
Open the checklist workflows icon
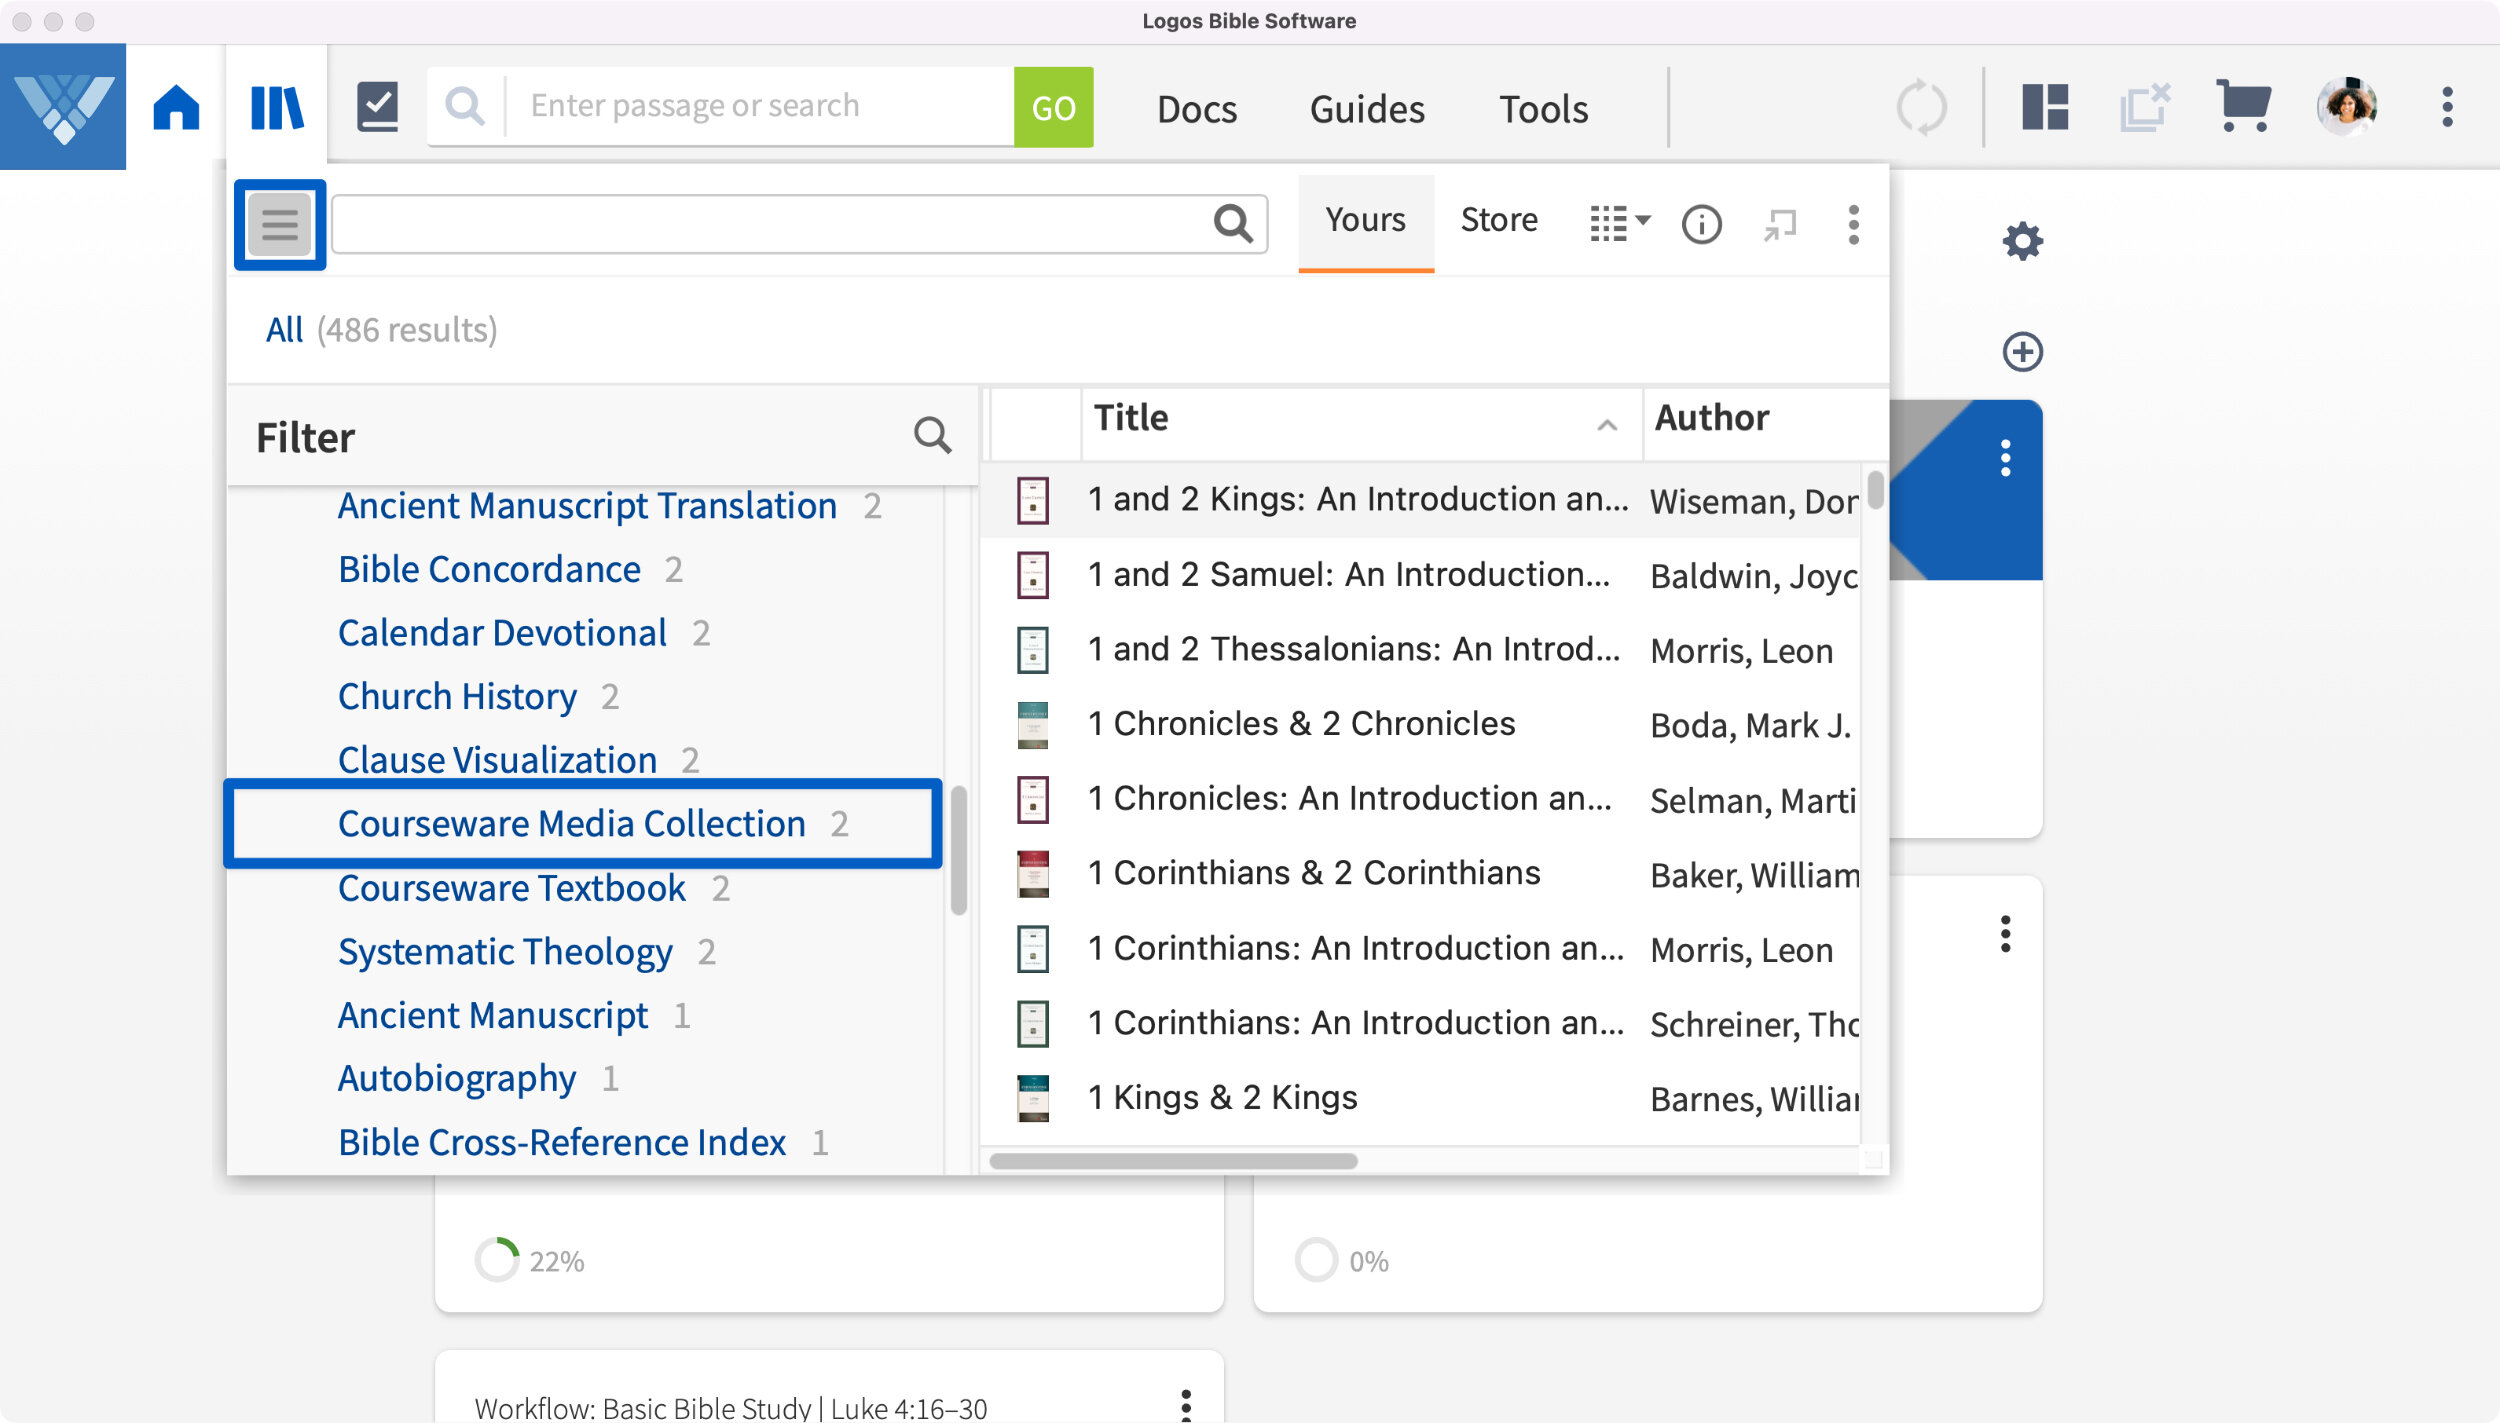point(378,107)
